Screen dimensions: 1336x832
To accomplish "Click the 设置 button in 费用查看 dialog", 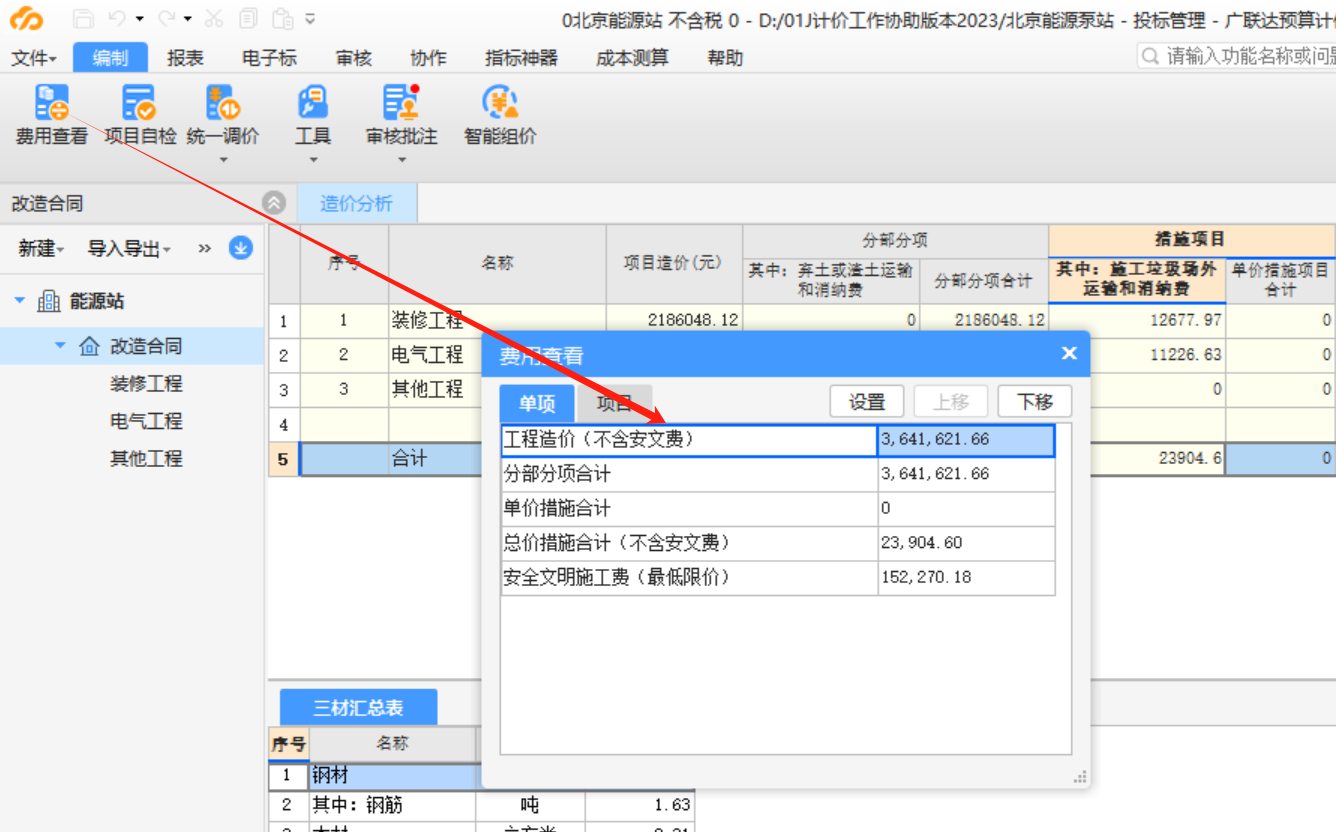I will (x=867, y=402).
